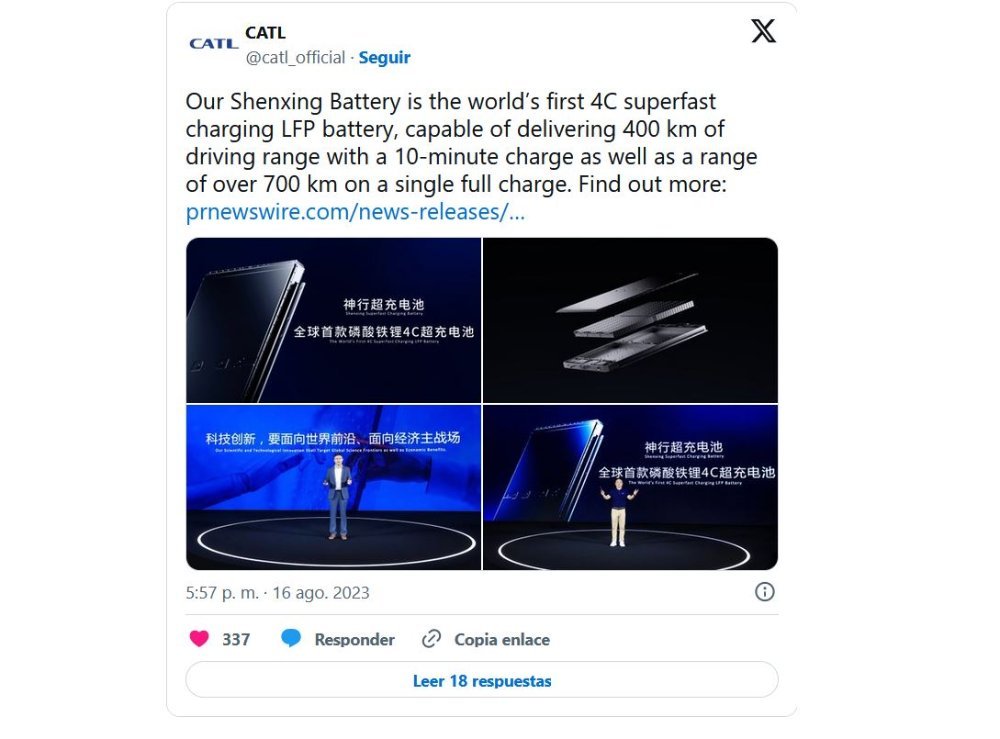Click the Copia enlace button
The width and height of the screenshot is (1000, 739).
click(501, 640)
